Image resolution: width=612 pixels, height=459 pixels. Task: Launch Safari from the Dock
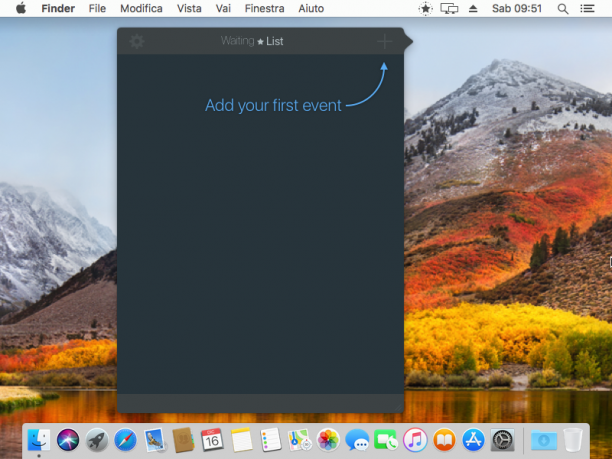[126, 440]
